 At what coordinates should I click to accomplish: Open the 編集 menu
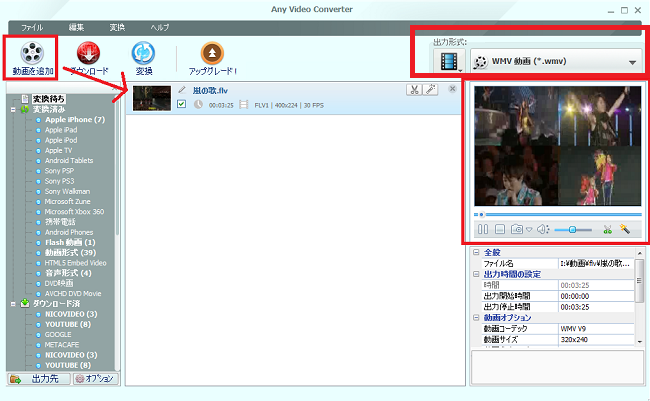pyautogui.click(x=76, y=27)
